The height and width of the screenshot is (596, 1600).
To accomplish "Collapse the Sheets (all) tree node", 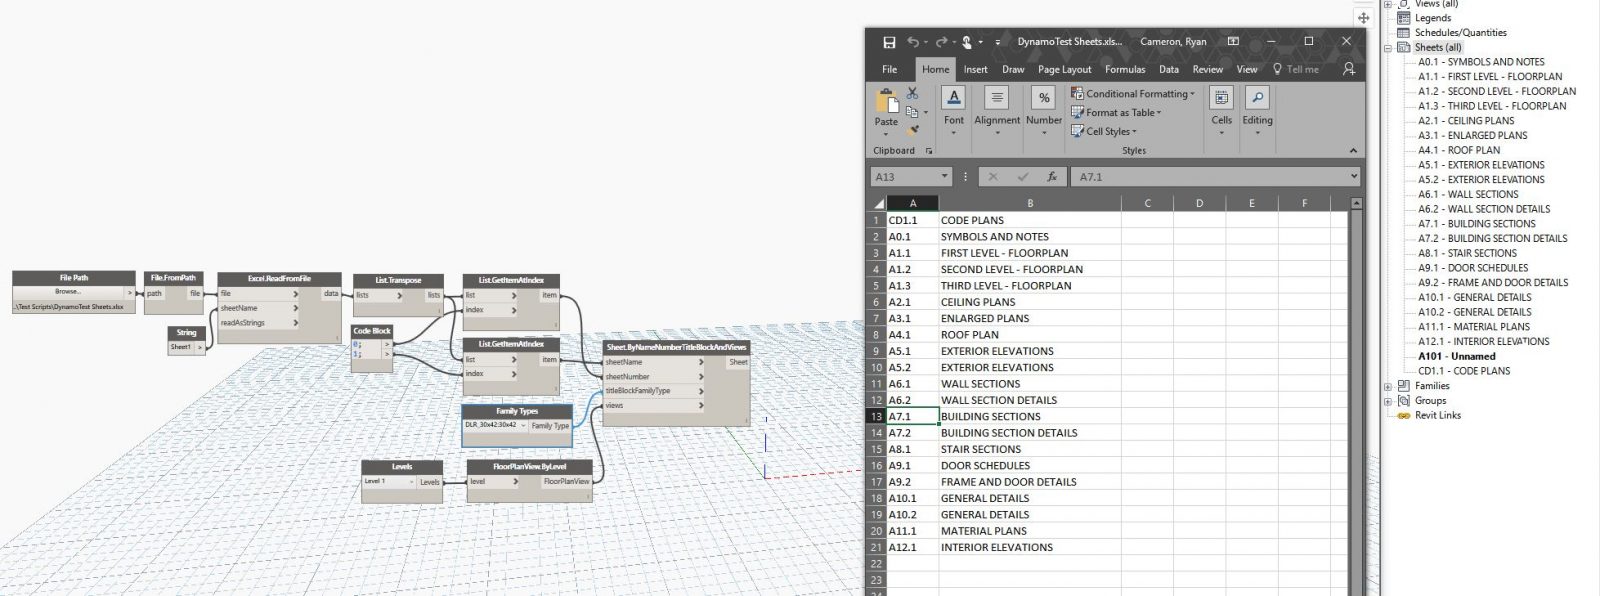I will (1388, 47).
